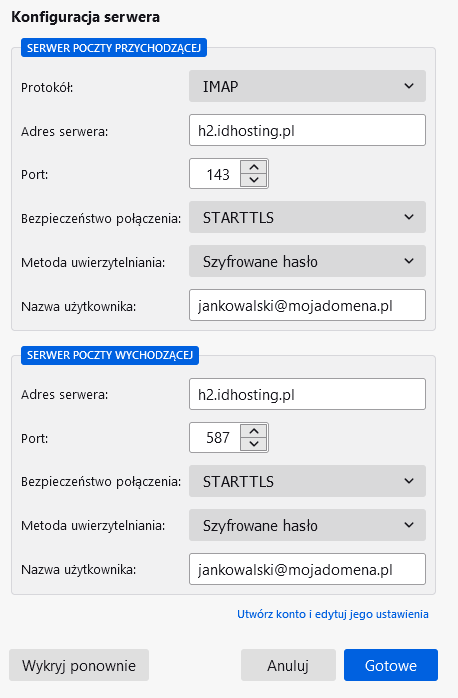The image size is (458, 698).
Task: Select the Serwer poczty wychodzącej section header
Action: click(110, 355)
